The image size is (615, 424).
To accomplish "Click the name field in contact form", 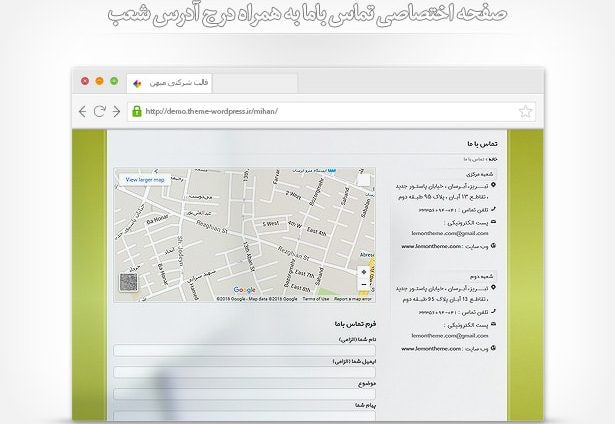I will pos(244,350).
